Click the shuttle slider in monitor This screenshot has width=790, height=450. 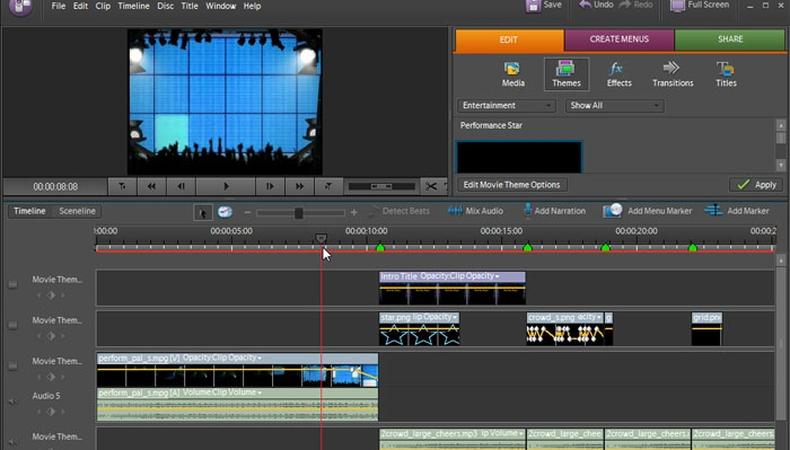tap(381, 186)
